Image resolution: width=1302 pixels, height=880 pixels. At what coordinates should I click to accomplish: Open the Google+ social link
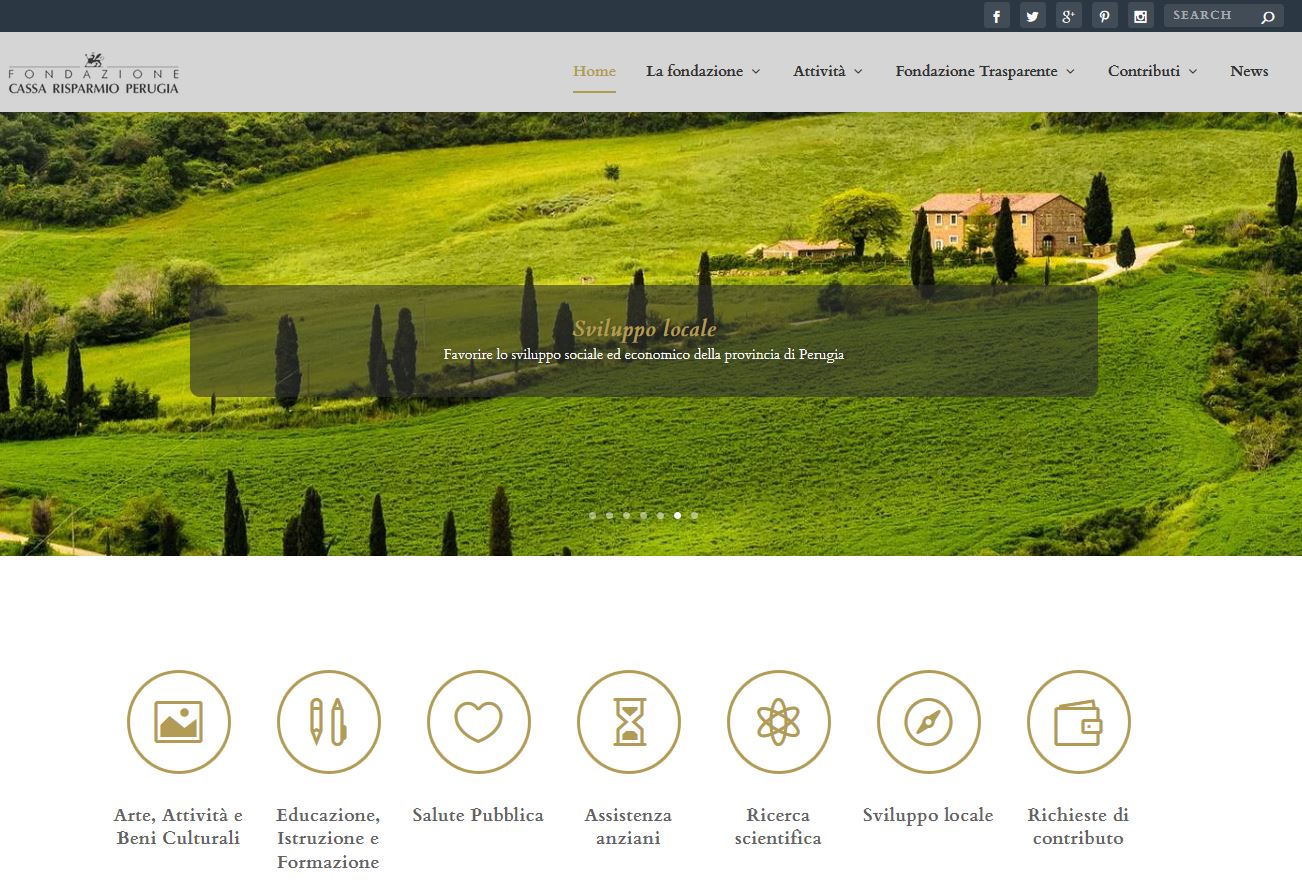1068,15
